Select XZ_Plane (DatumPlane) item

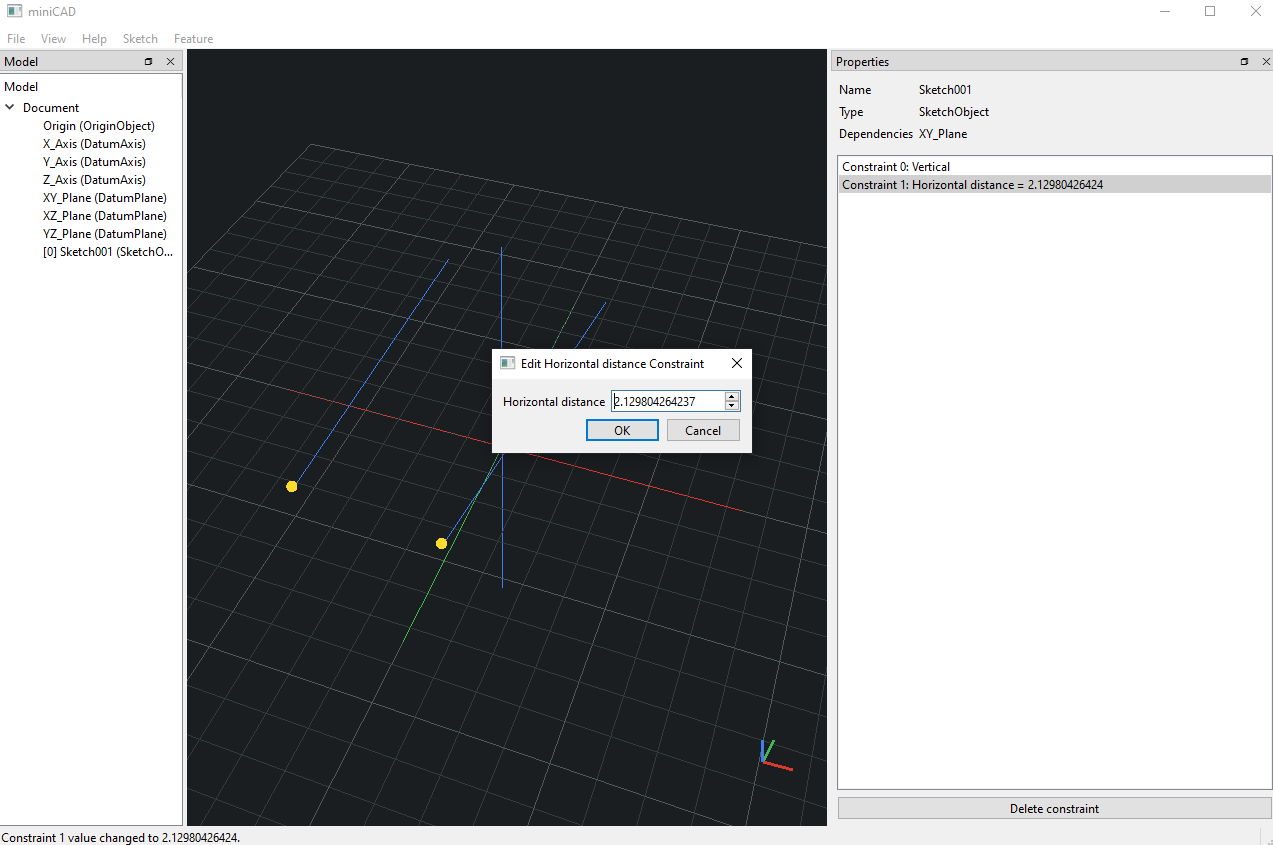click(x=105, y=216)
